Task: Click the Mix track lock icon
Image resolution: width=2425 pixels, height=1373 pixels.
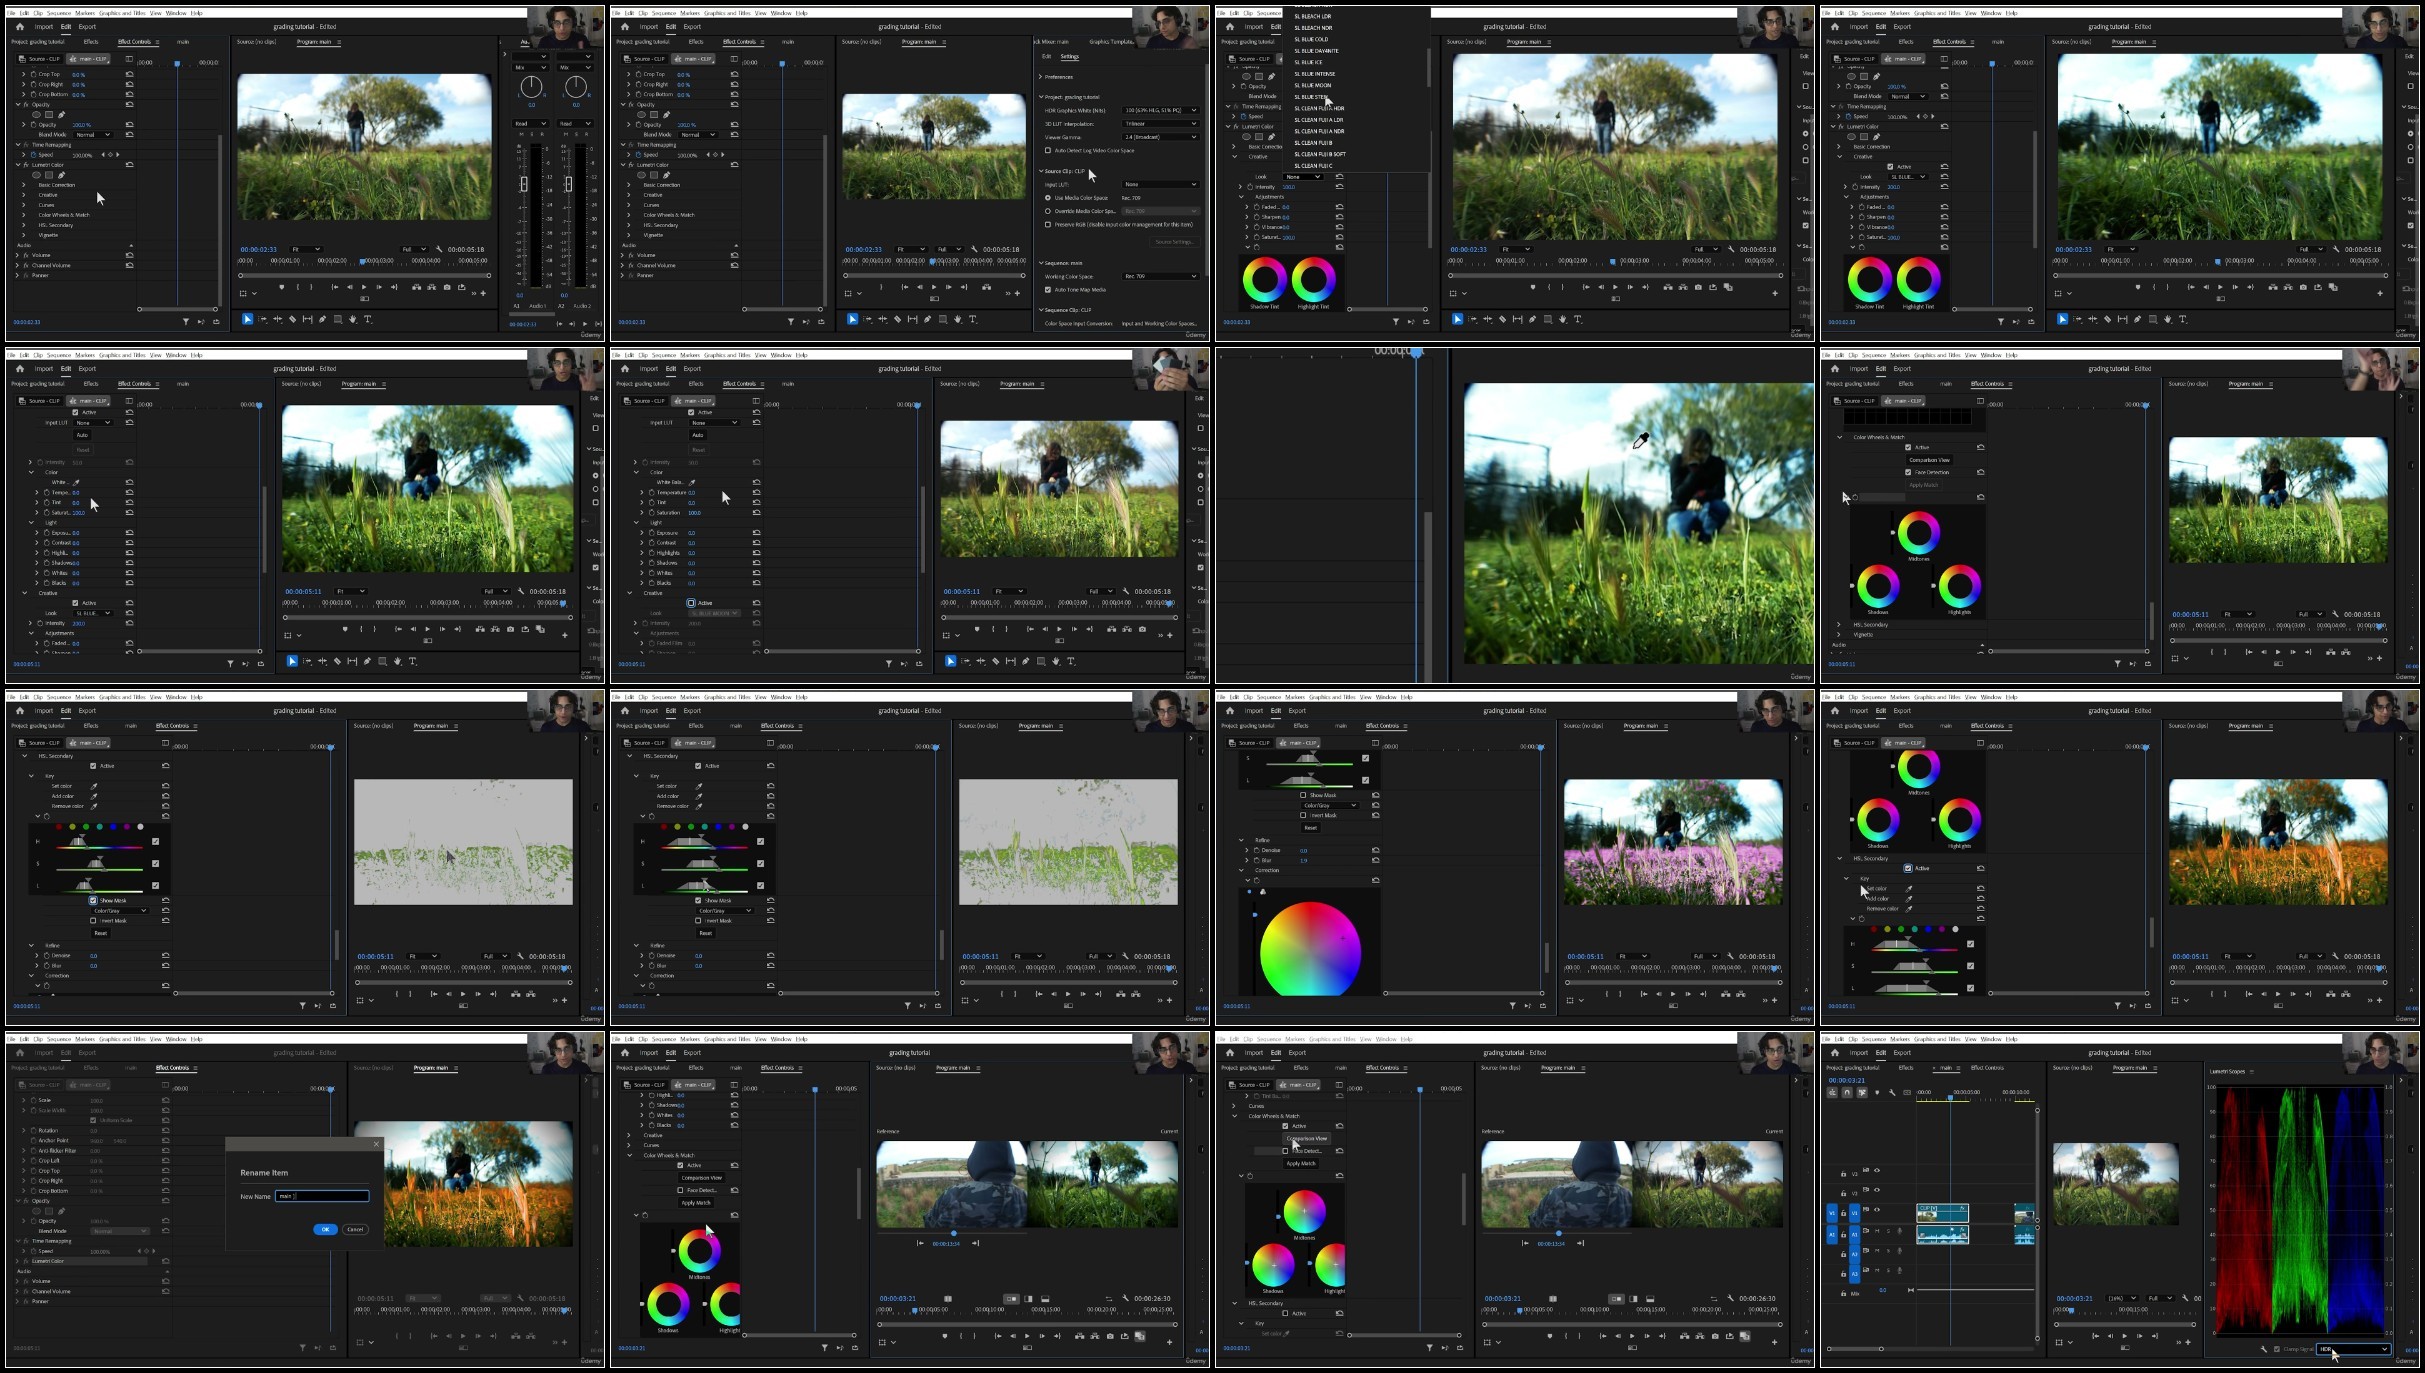Action: tap(1844, 1293)
